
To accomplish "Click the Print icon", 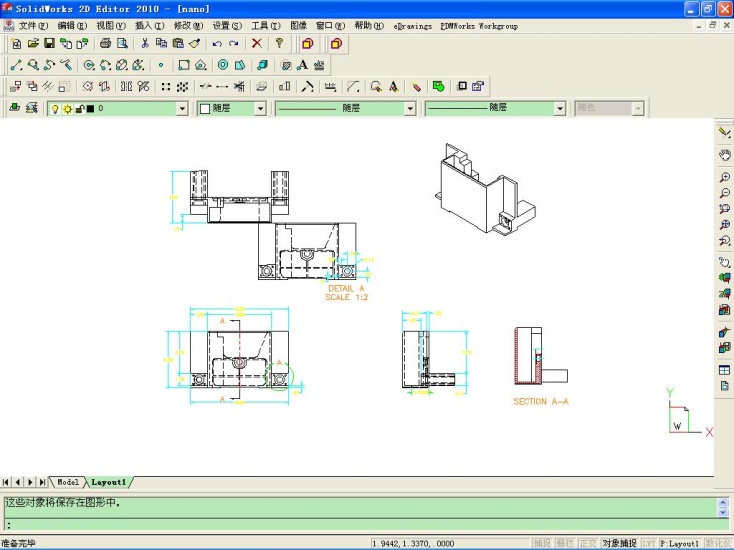I will coord(105,44).
